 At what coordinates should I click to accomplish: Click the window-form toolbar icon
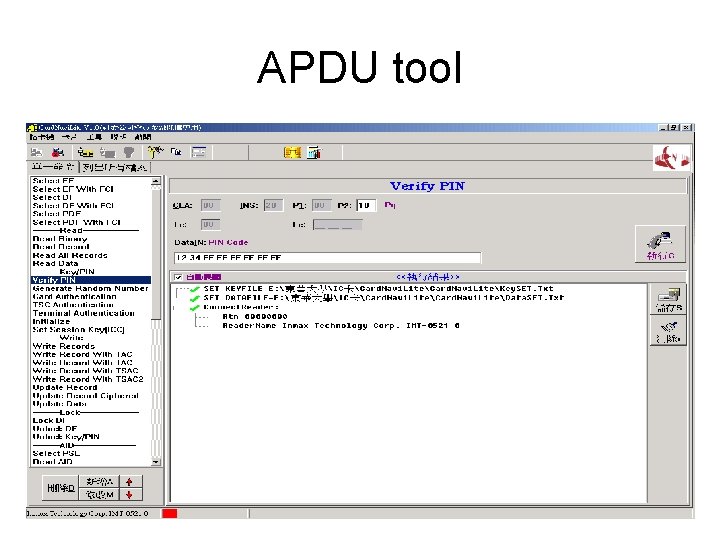[199, 152]
